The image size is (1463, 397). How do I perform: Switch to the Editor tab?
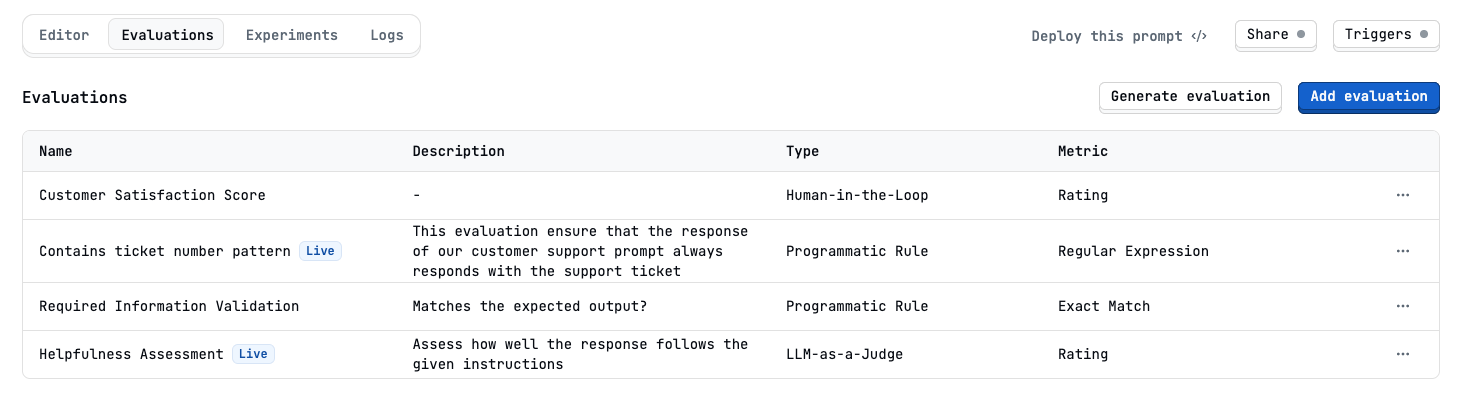(64, 35)
